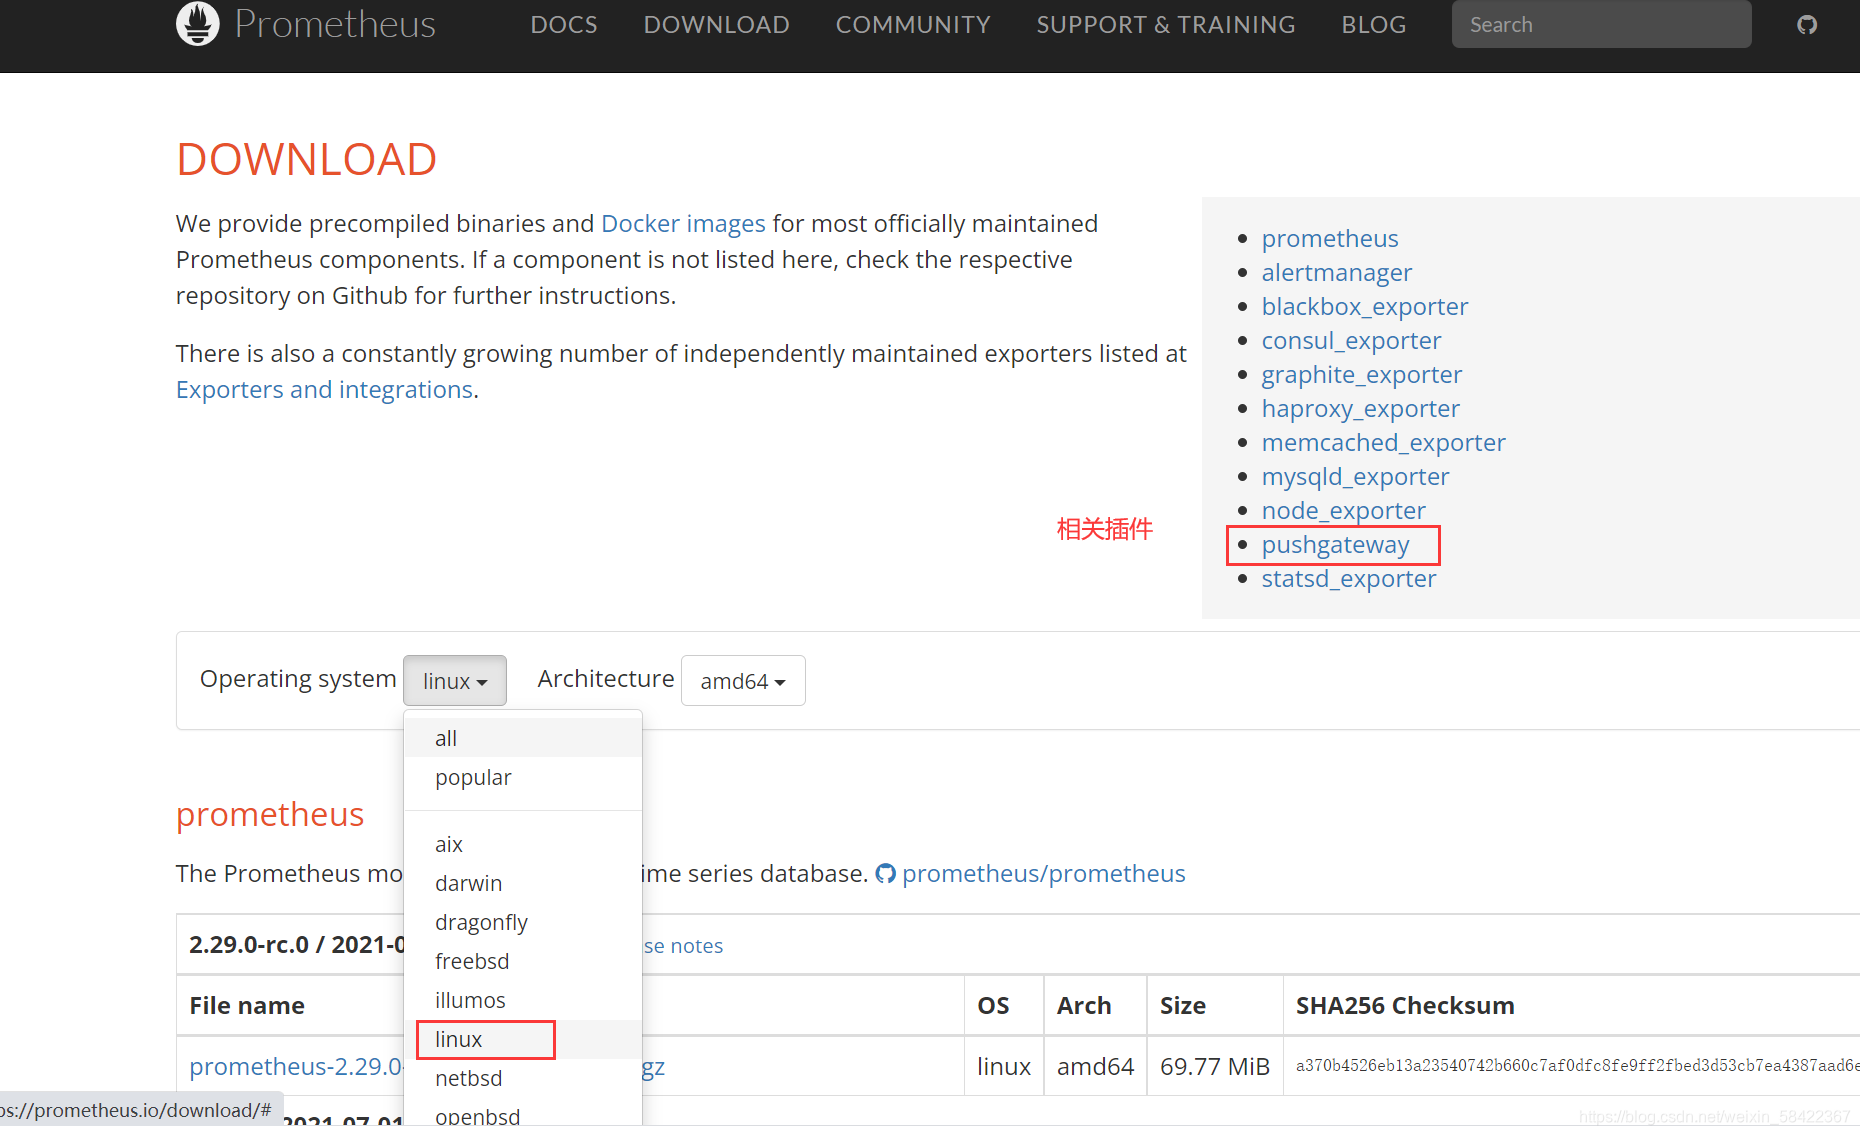The width and height of the screenshot is (1860, 1135).
Task: Expand the Architecture amd64 dropdown
Action: 743,681
